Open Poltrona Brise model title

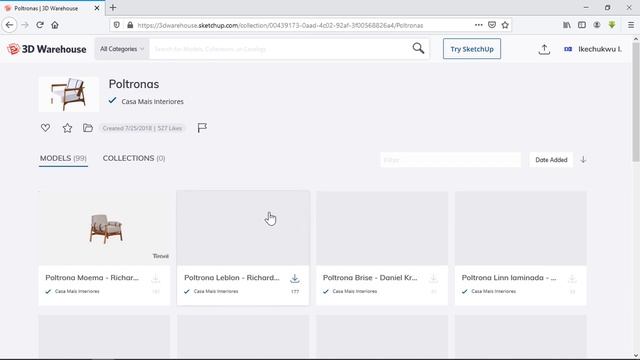pyautogui.click(x=370, y=278)
